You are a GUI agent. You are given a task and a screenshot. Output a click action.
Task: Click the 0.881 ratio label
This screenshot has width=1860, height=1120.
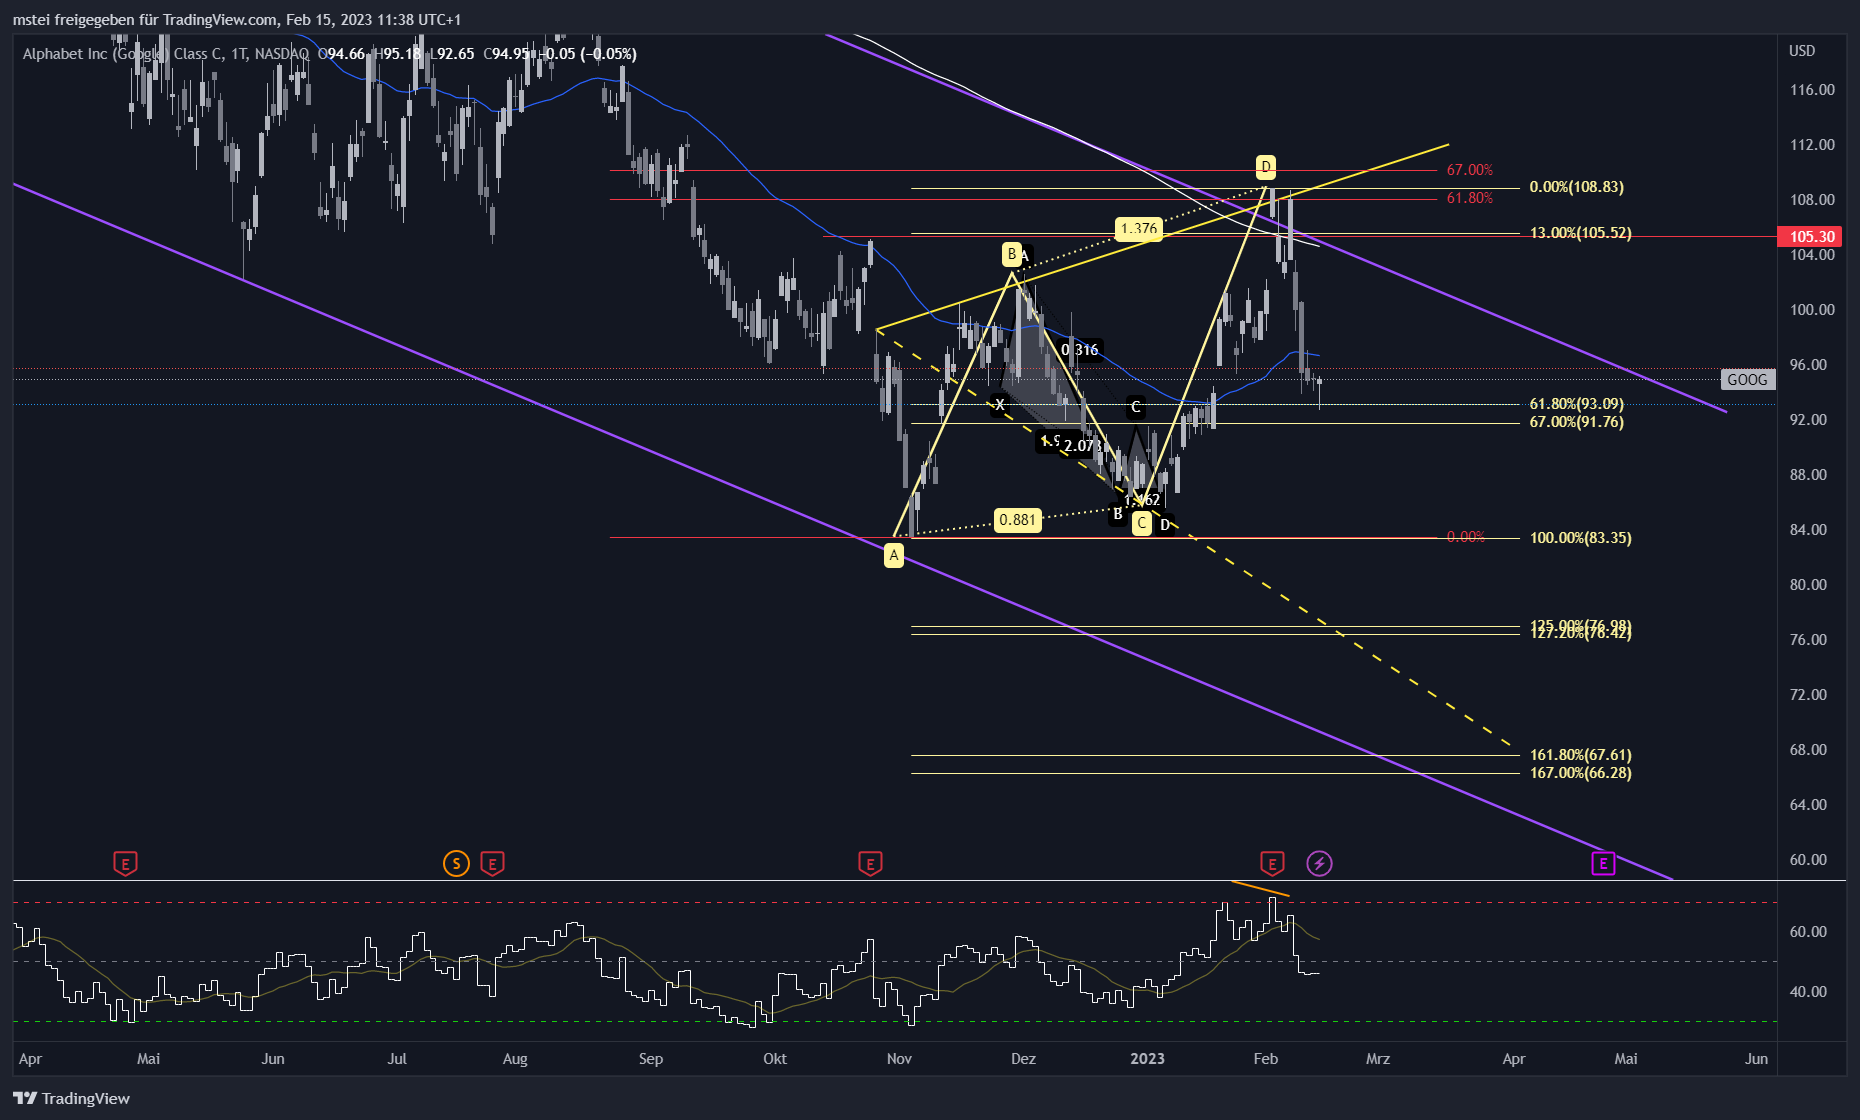[1018, 519]
